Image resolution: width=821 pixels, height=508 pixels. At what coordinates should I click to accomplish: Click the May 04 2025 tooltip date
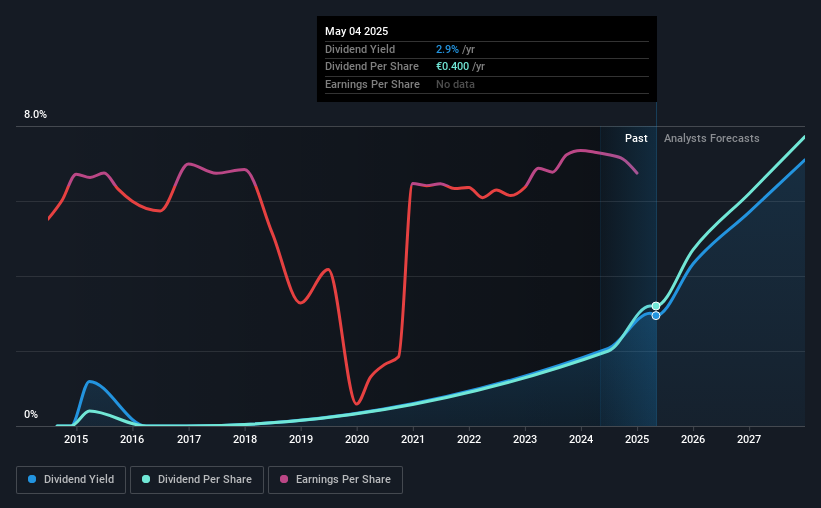point(357,31)
